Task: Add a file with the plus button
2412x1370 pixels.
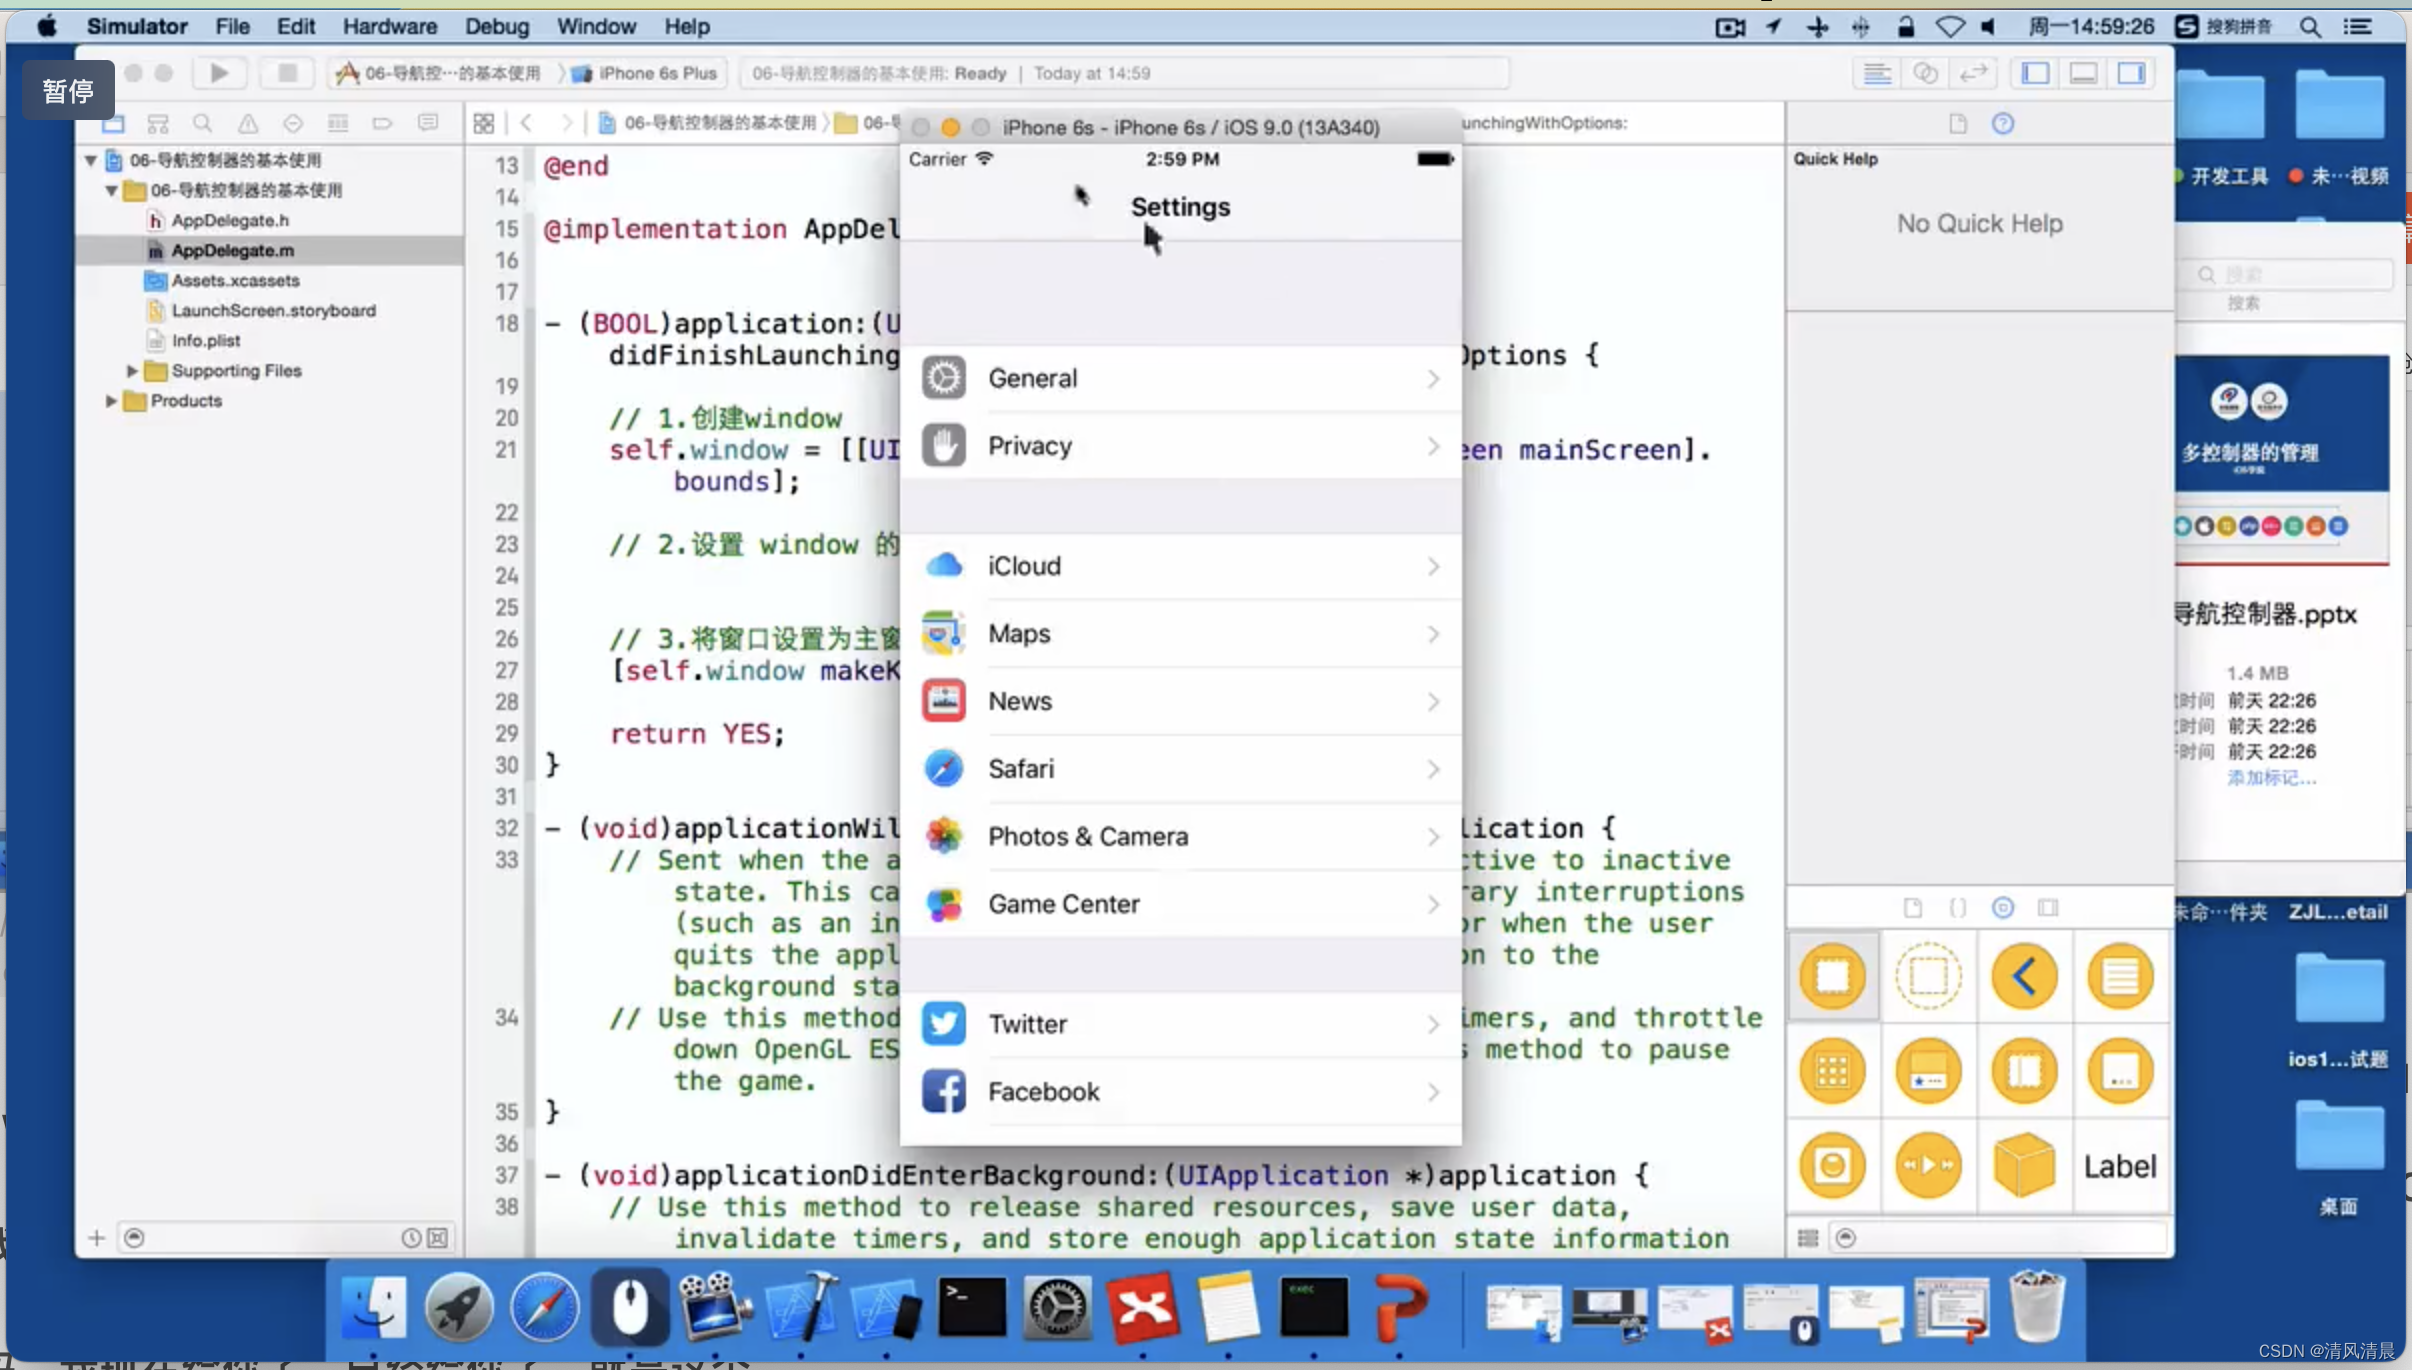Action: click(x=96, y=1238)
